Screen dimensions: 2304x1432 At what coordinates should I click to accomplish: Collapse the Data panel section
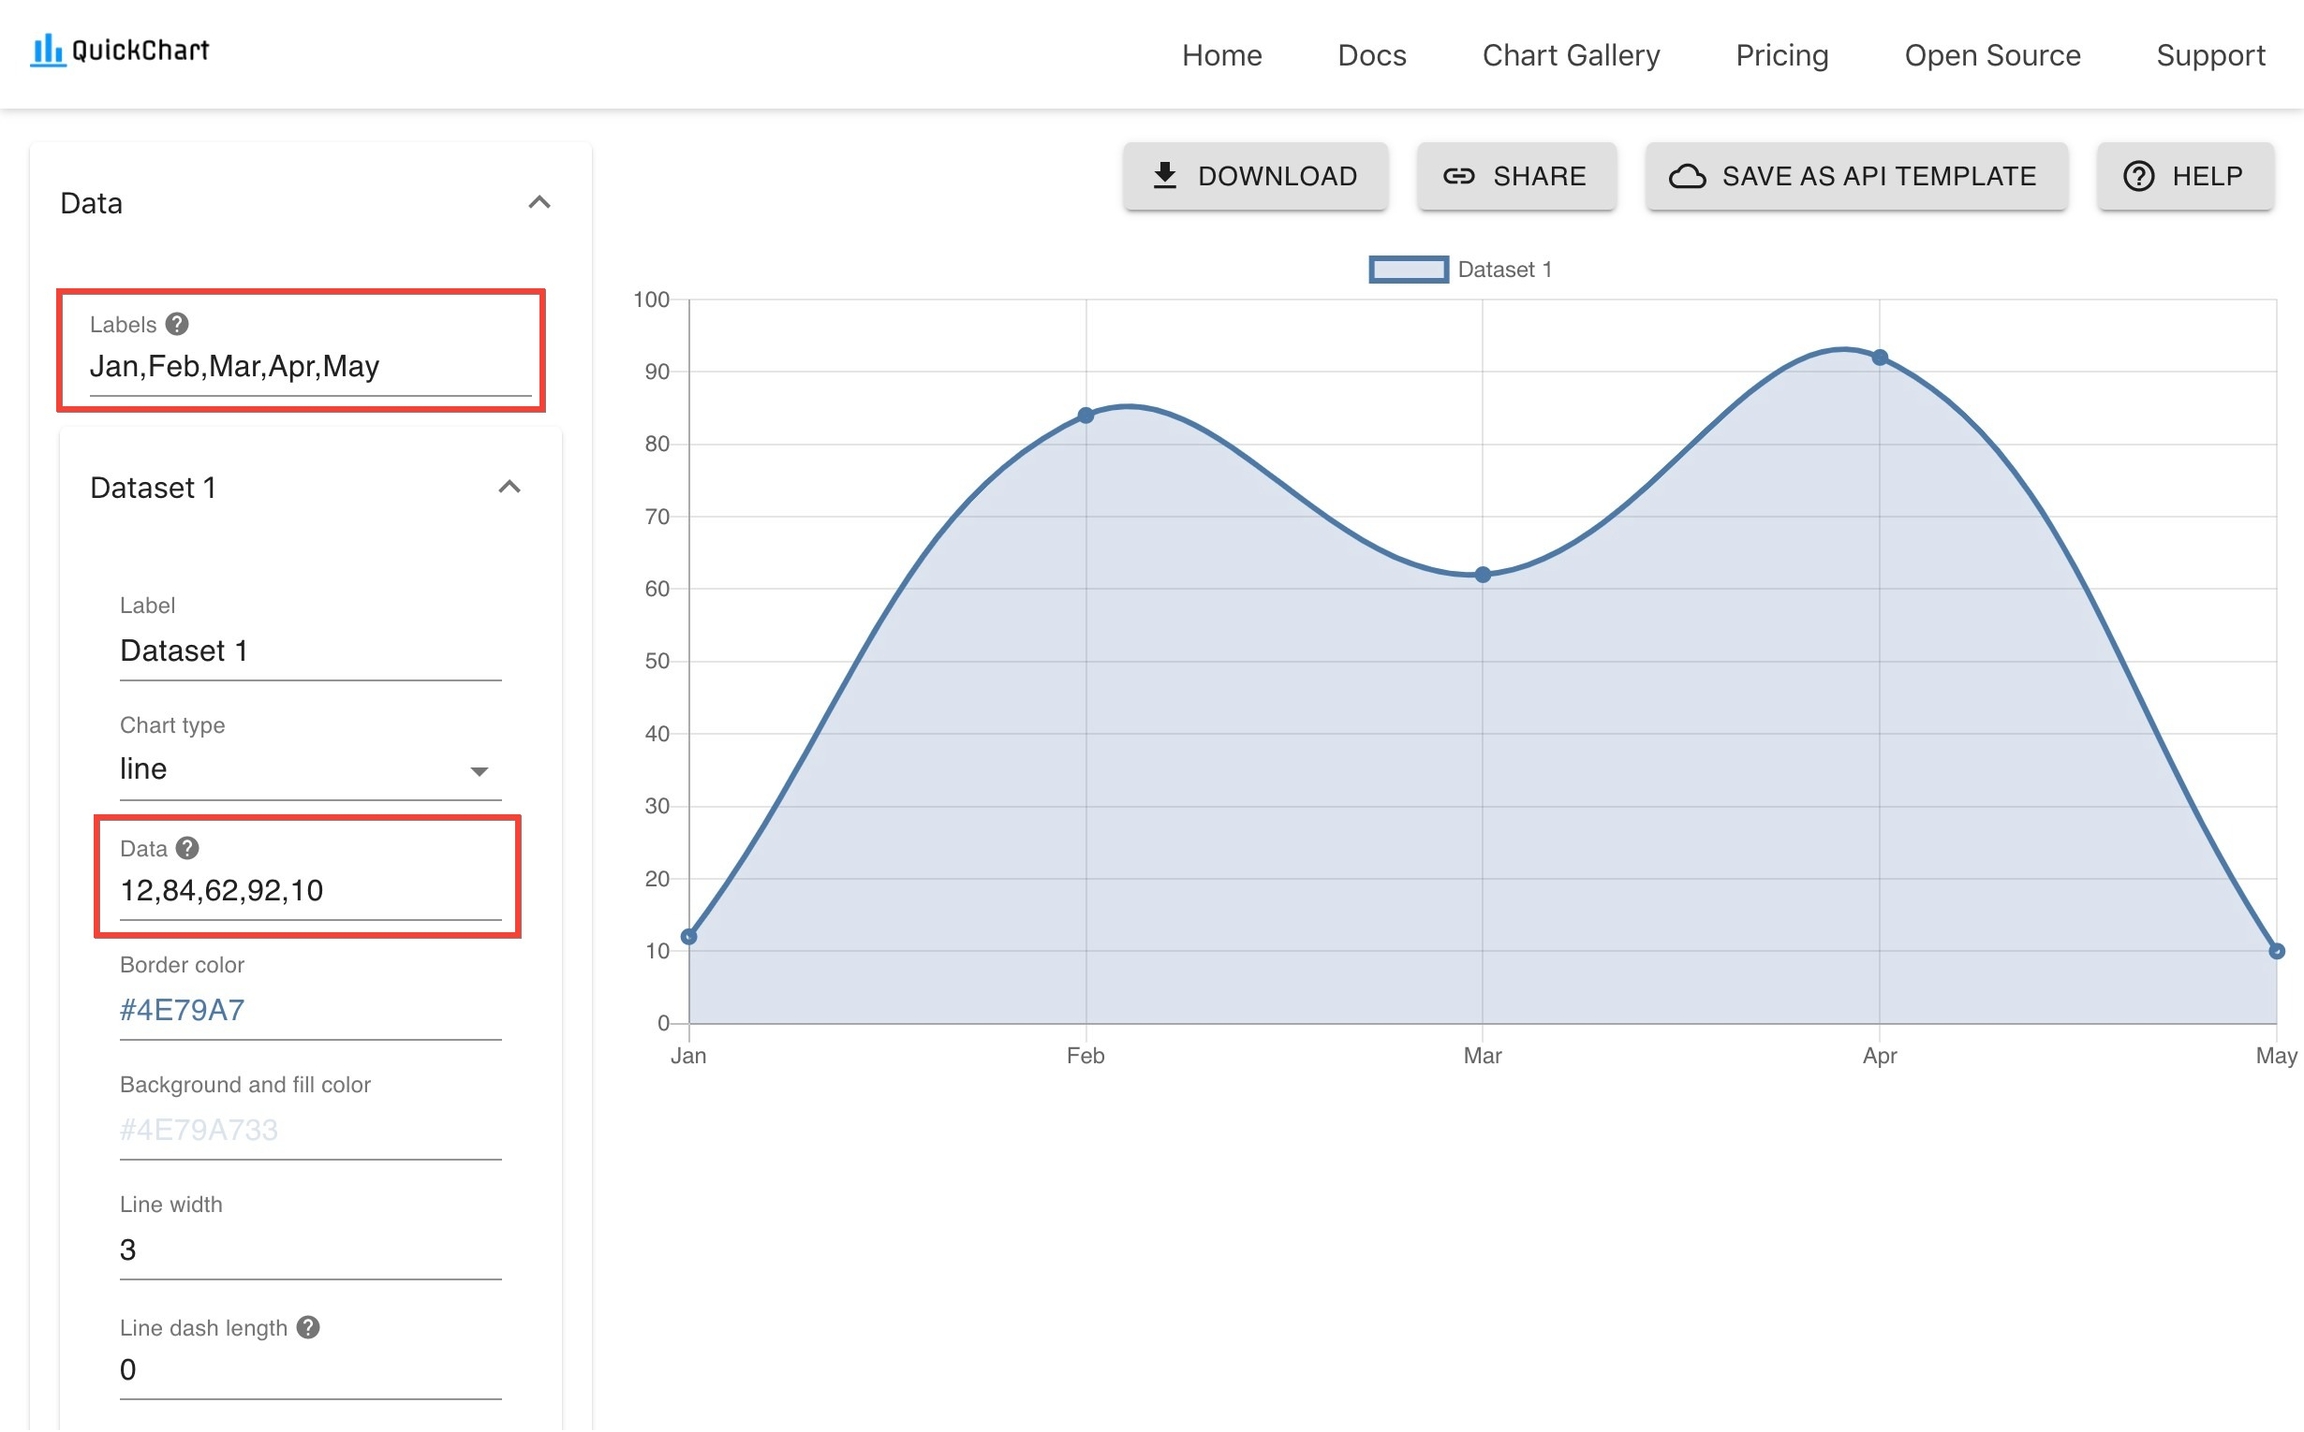click(539, 203)
